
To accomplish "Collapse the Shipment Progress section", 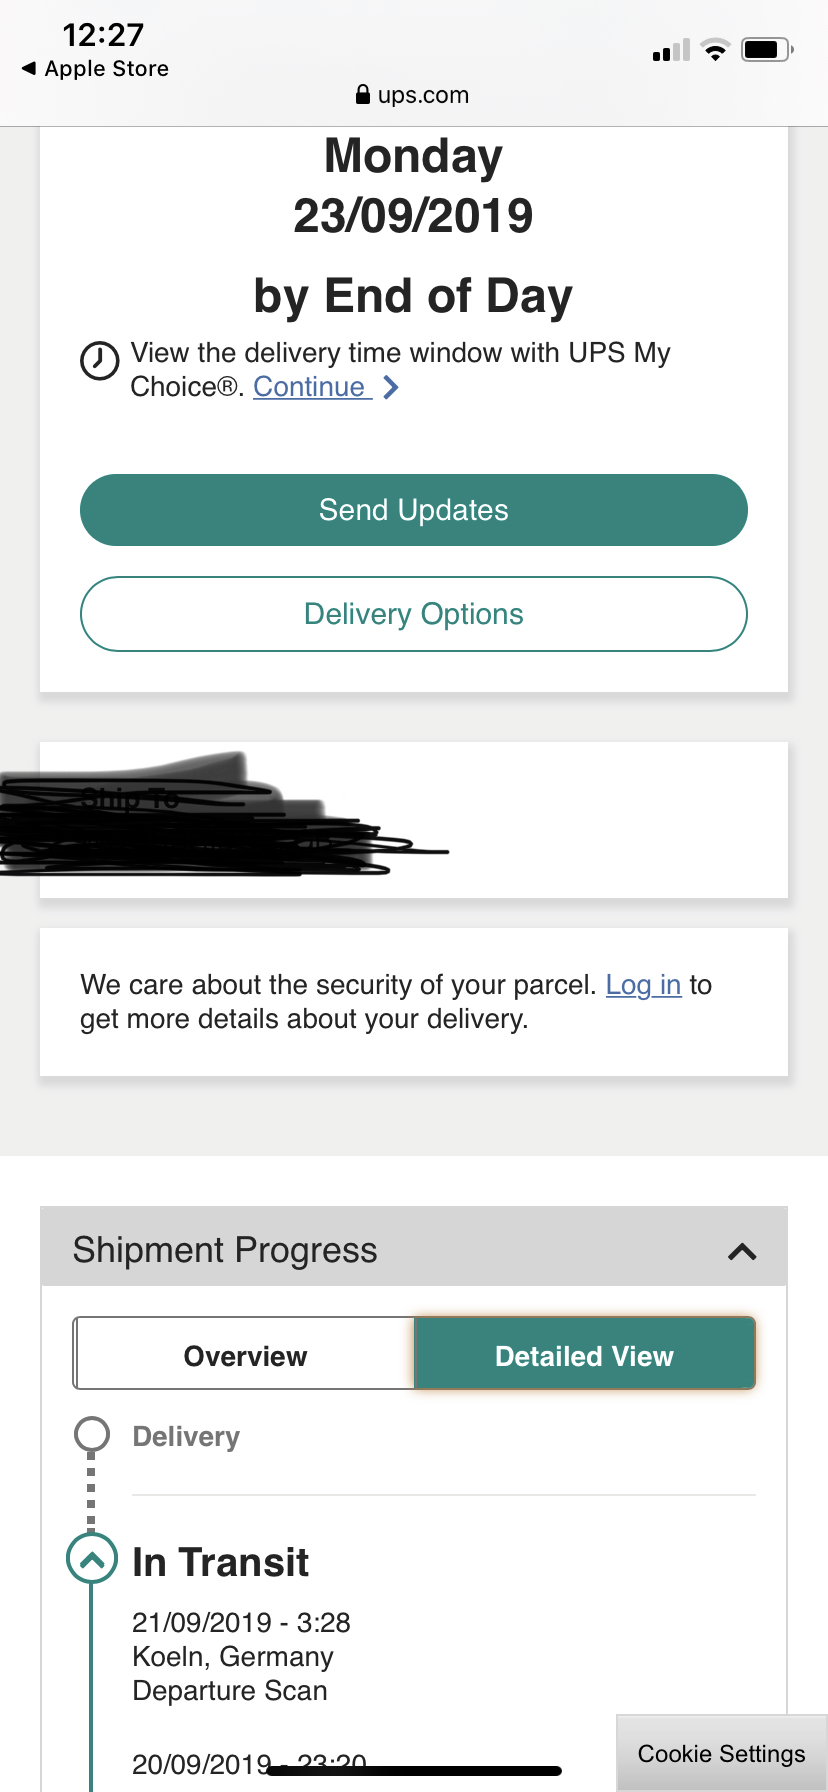I will (x=742, y=1251).
